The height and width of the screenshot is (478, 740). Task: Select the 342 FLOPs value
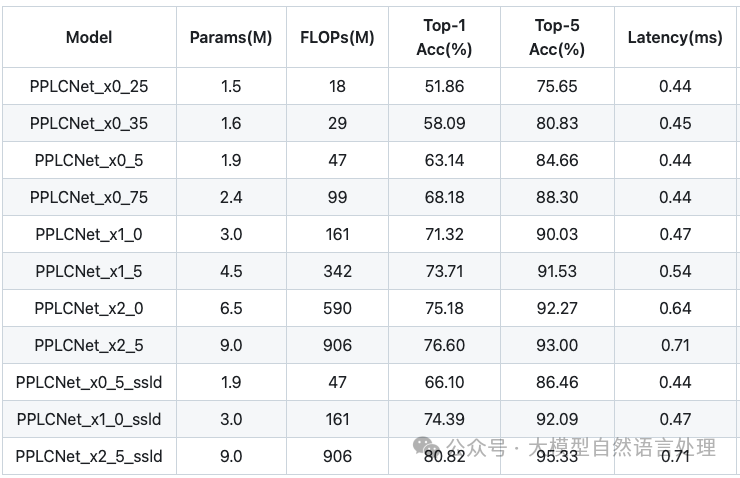(337, 271)
